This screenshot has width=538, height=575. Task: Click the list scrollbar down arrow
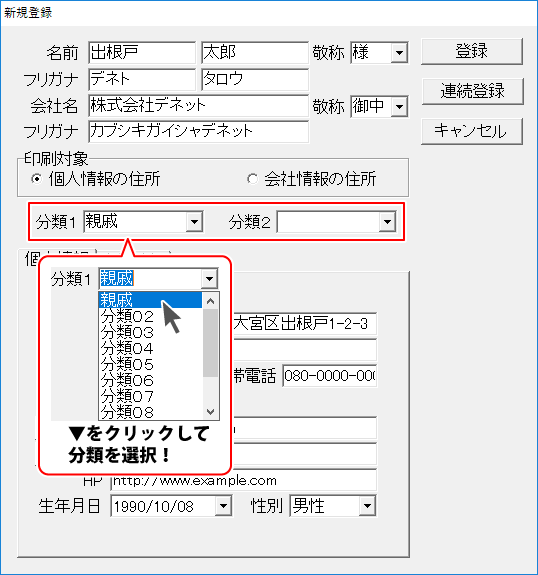click(x=211, y=411)
